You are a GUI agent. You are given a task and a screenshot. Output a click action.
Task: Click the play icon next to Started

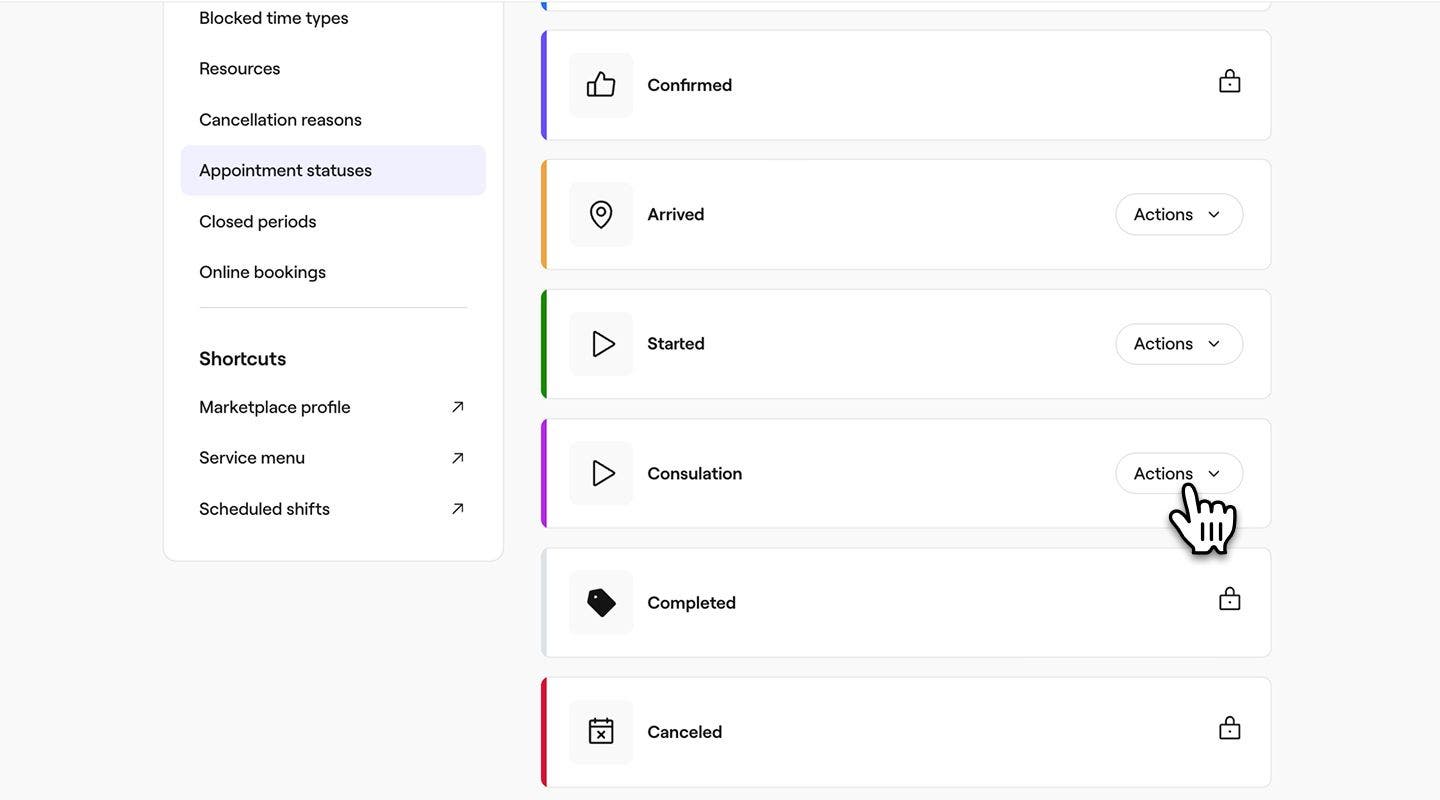click(x=601, y=344)
